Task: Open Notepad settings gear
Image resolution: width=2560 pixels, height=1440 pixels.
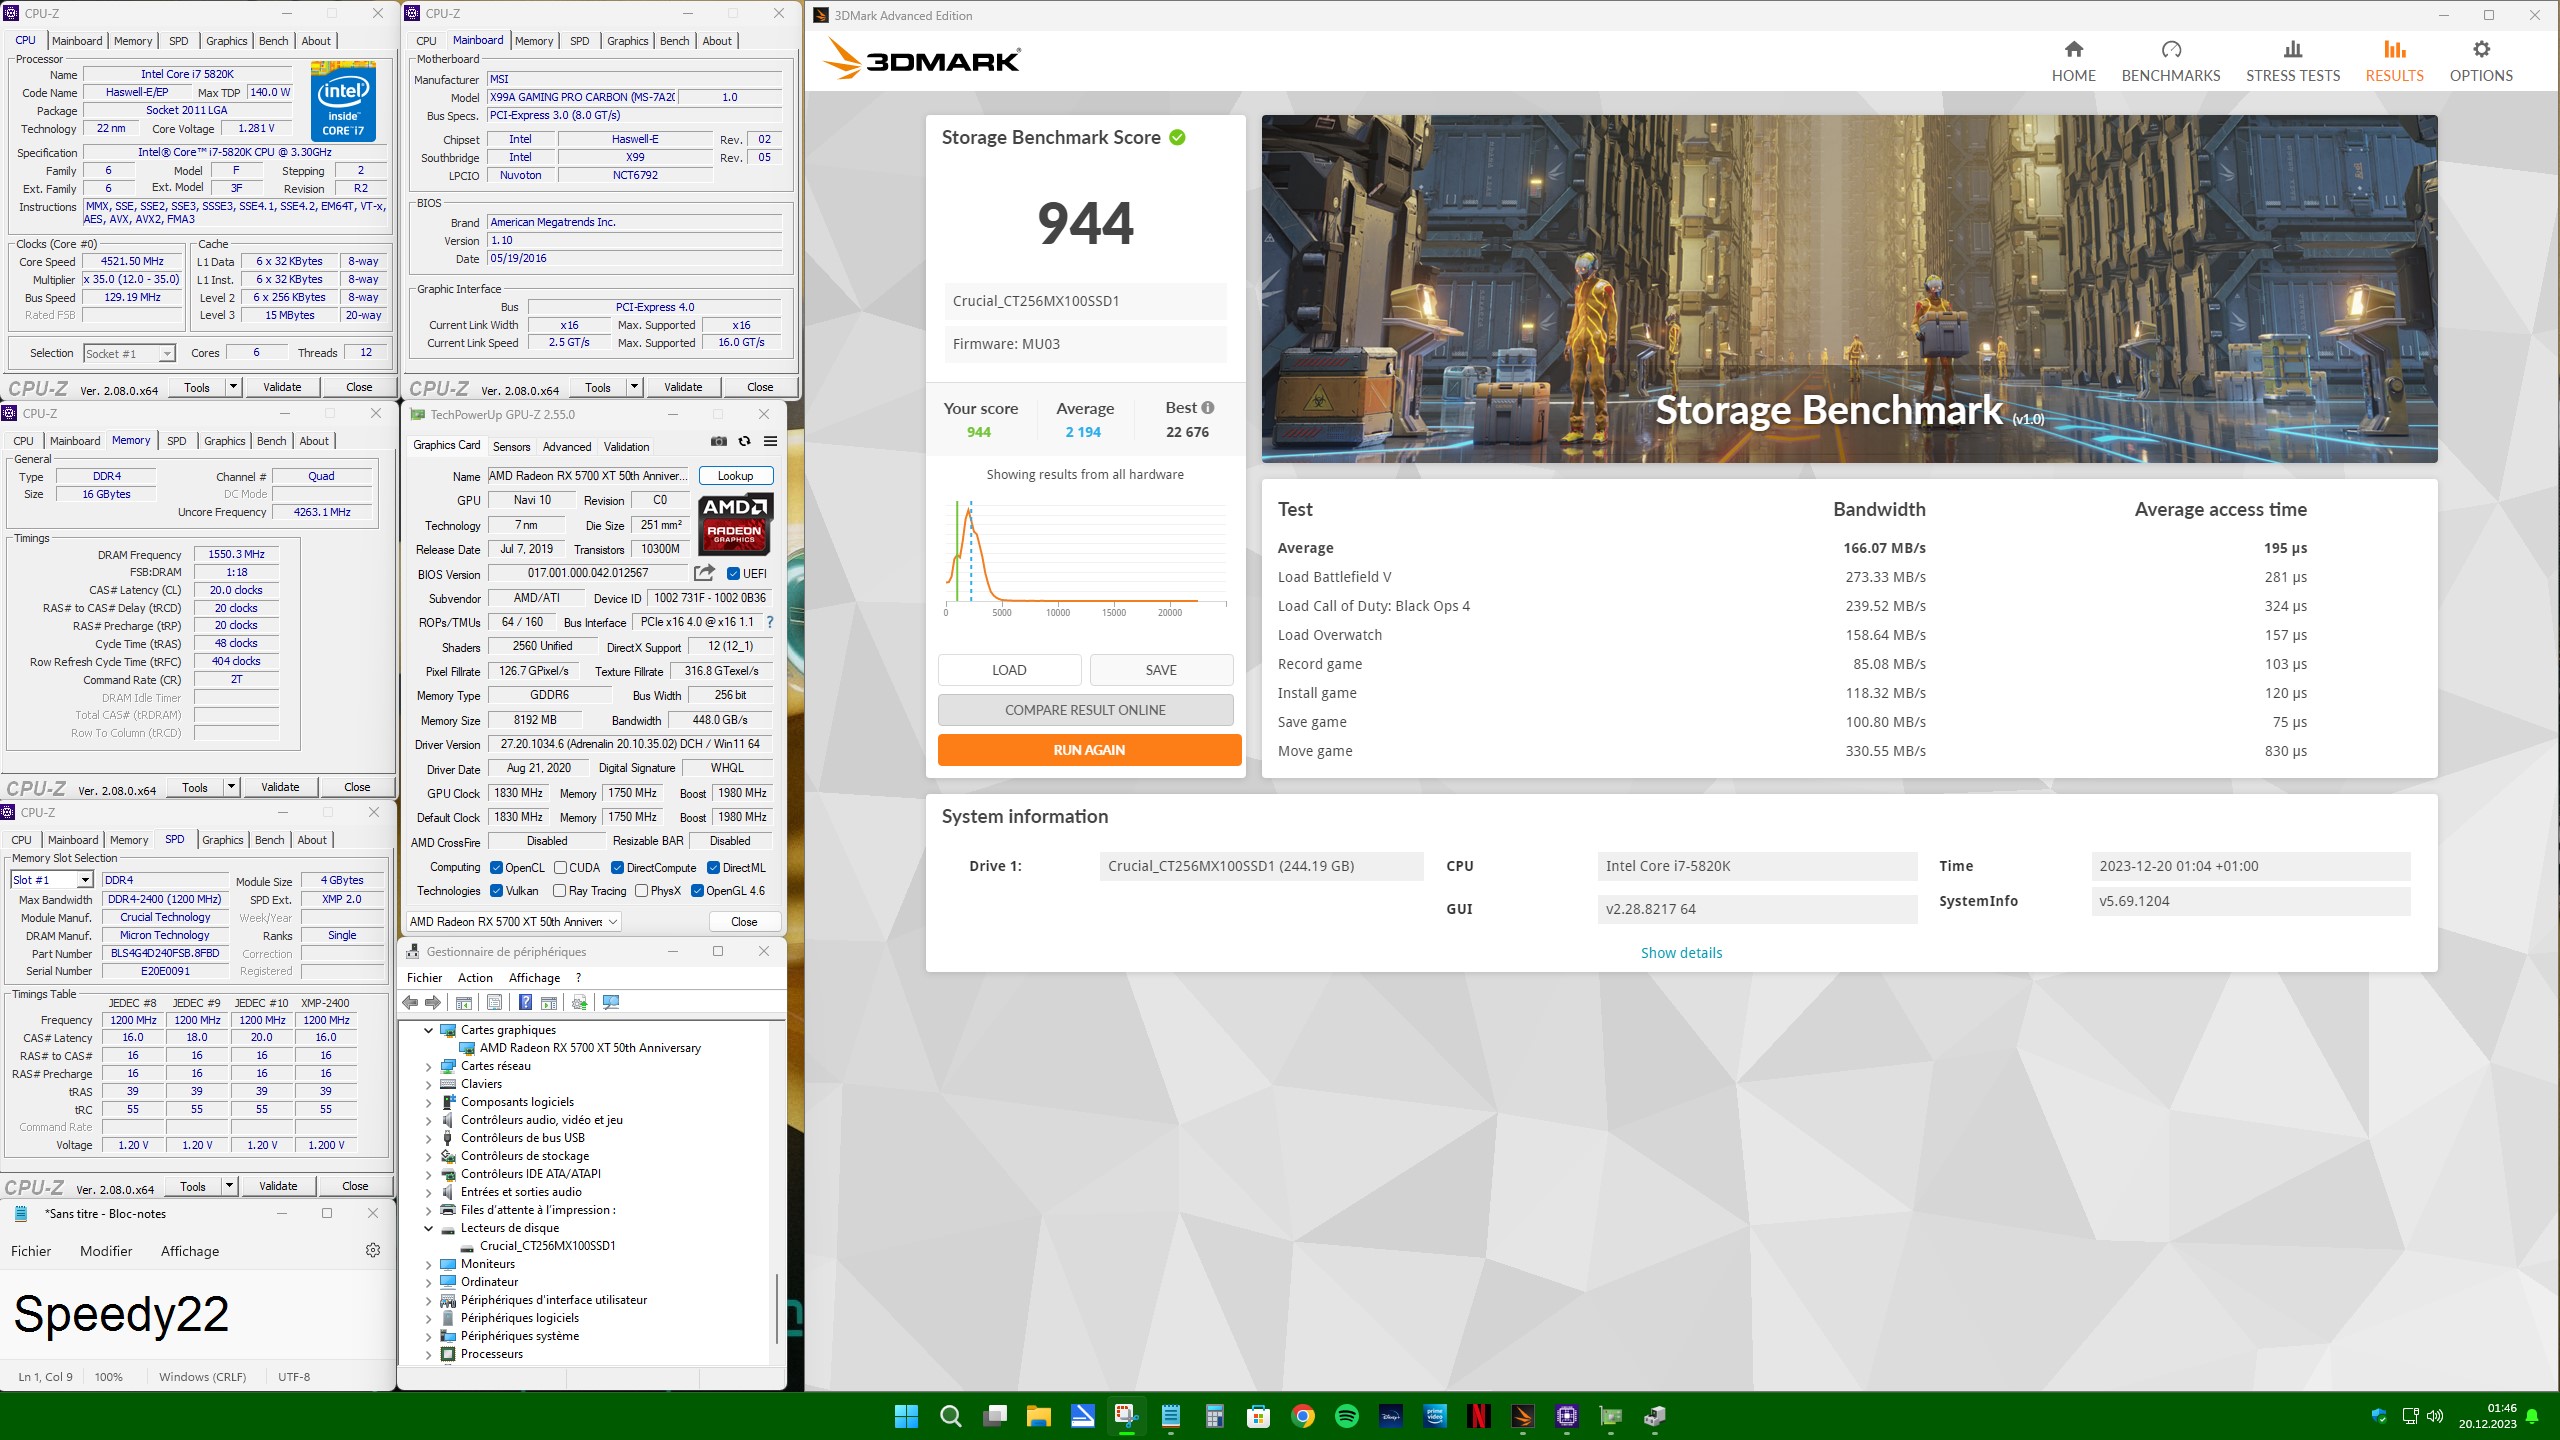Action: point(373,1250)
